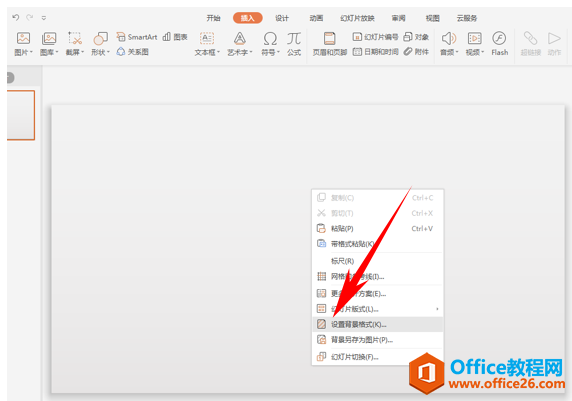Insert 日期和时间 date and time
572x401 pixels.
[x=375, y=52]
